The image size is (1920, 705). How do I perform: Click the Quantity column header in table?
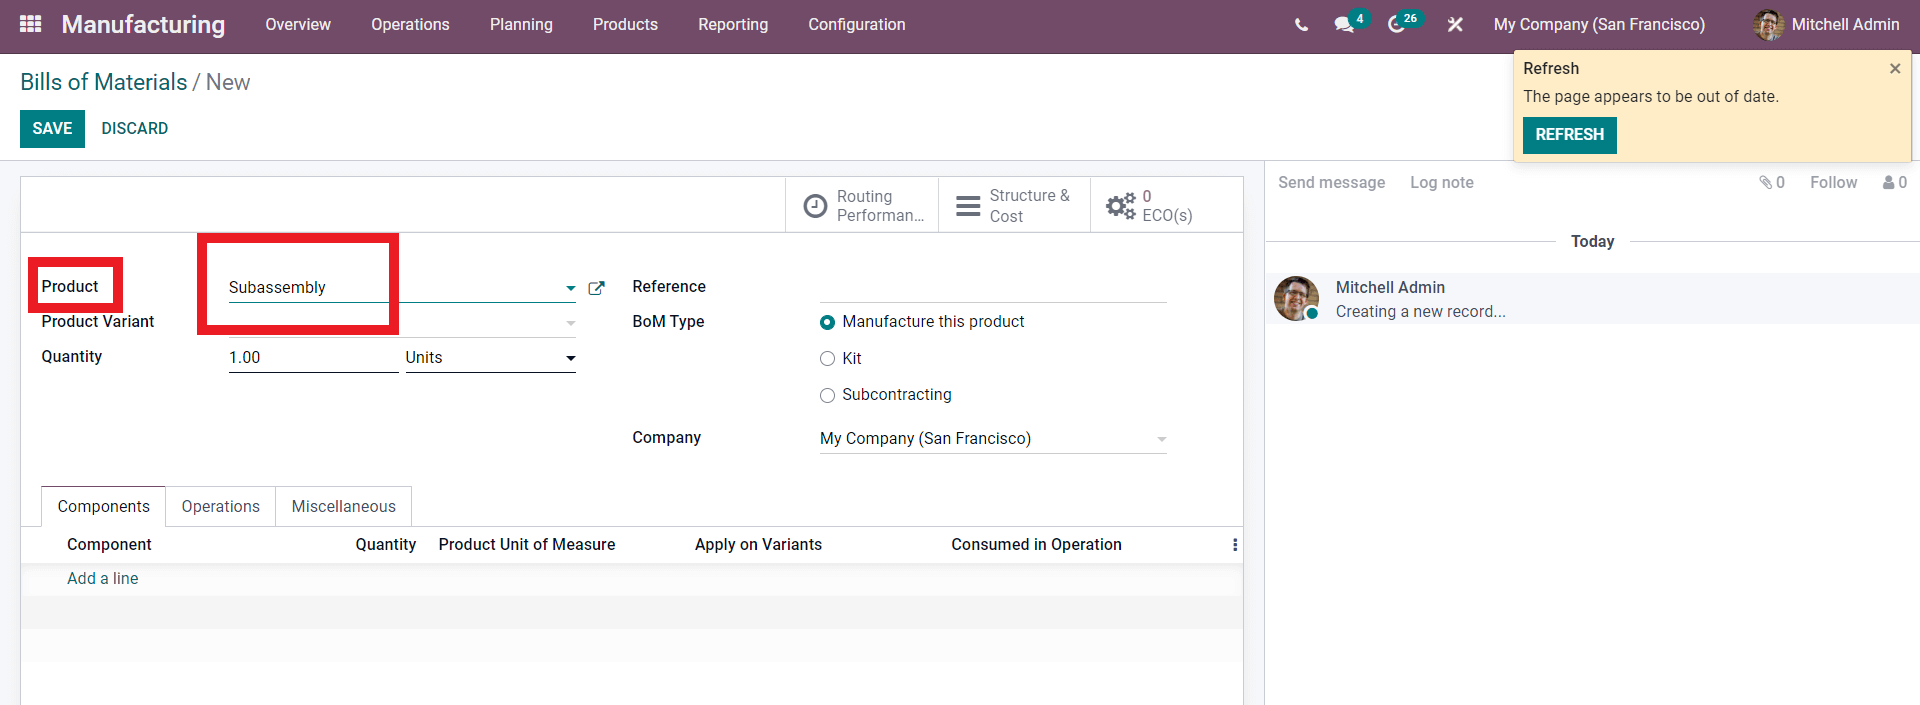(385, 545)
